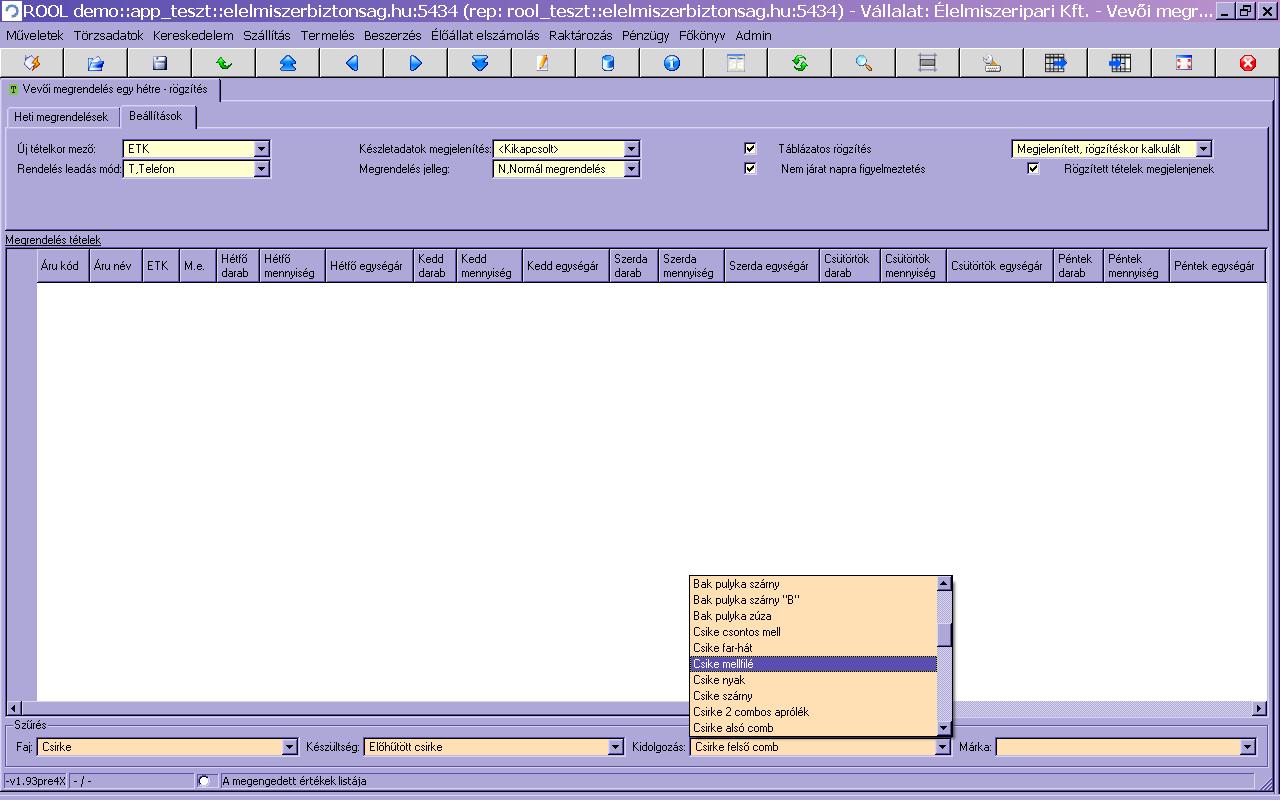1280x800 pixels.
Task: Toggle Rögzített tételek megjelenjenek checkbox
Action: coord(1033,169)
